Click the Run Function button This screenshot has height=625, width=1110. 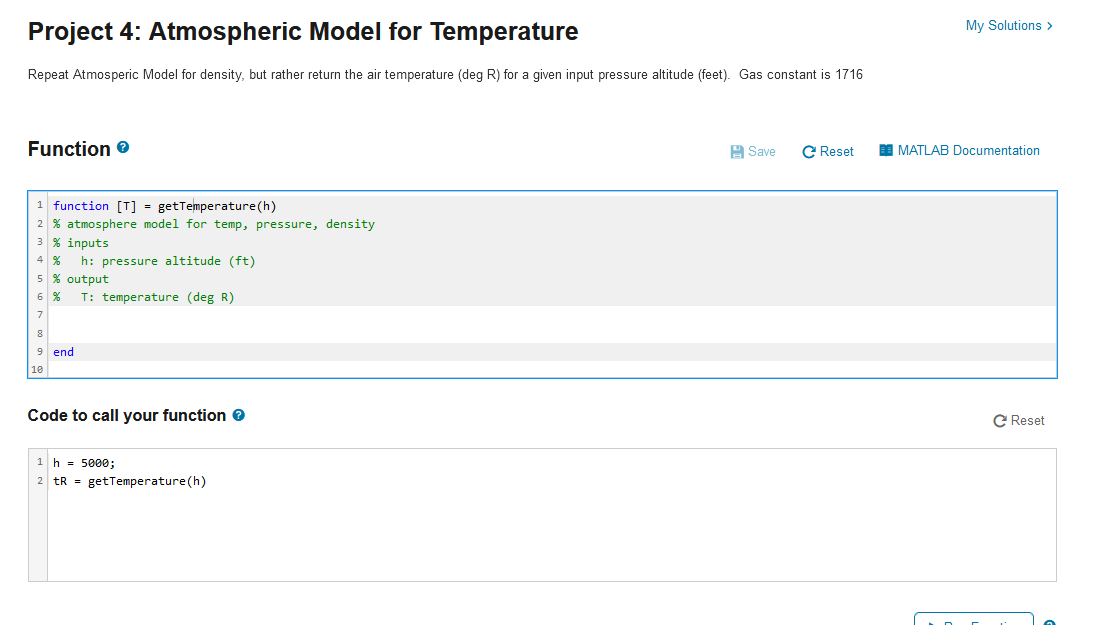[973, 619]
